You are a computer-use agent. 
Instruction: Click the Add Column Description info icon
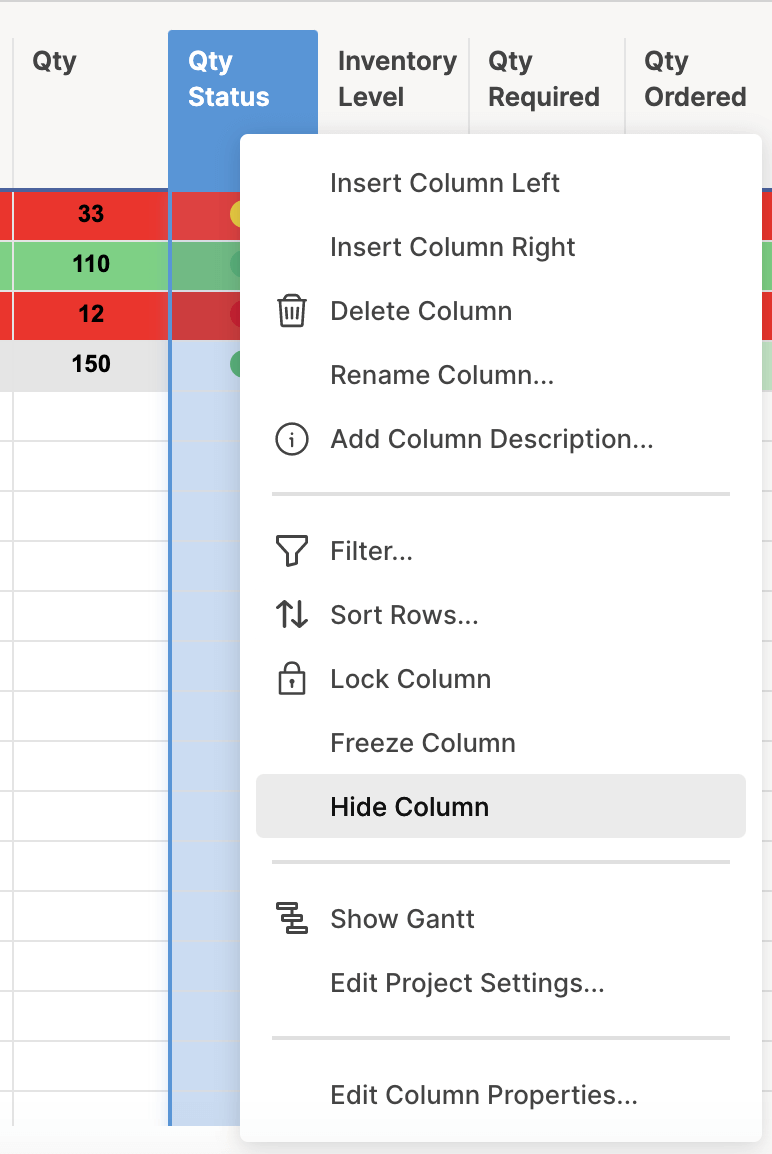pyautogui.click(x=291, y=439)
